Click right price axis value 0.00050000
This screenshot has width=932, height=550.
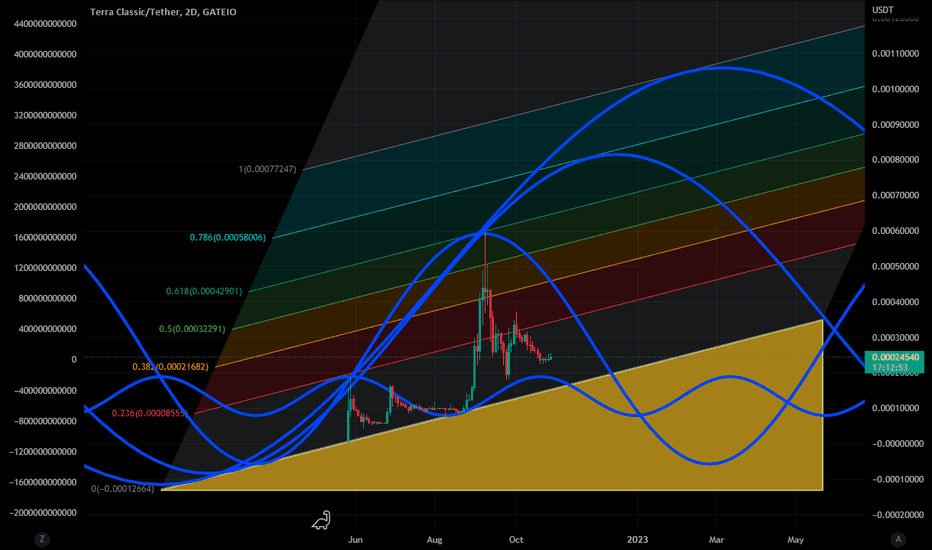(895, 266)
